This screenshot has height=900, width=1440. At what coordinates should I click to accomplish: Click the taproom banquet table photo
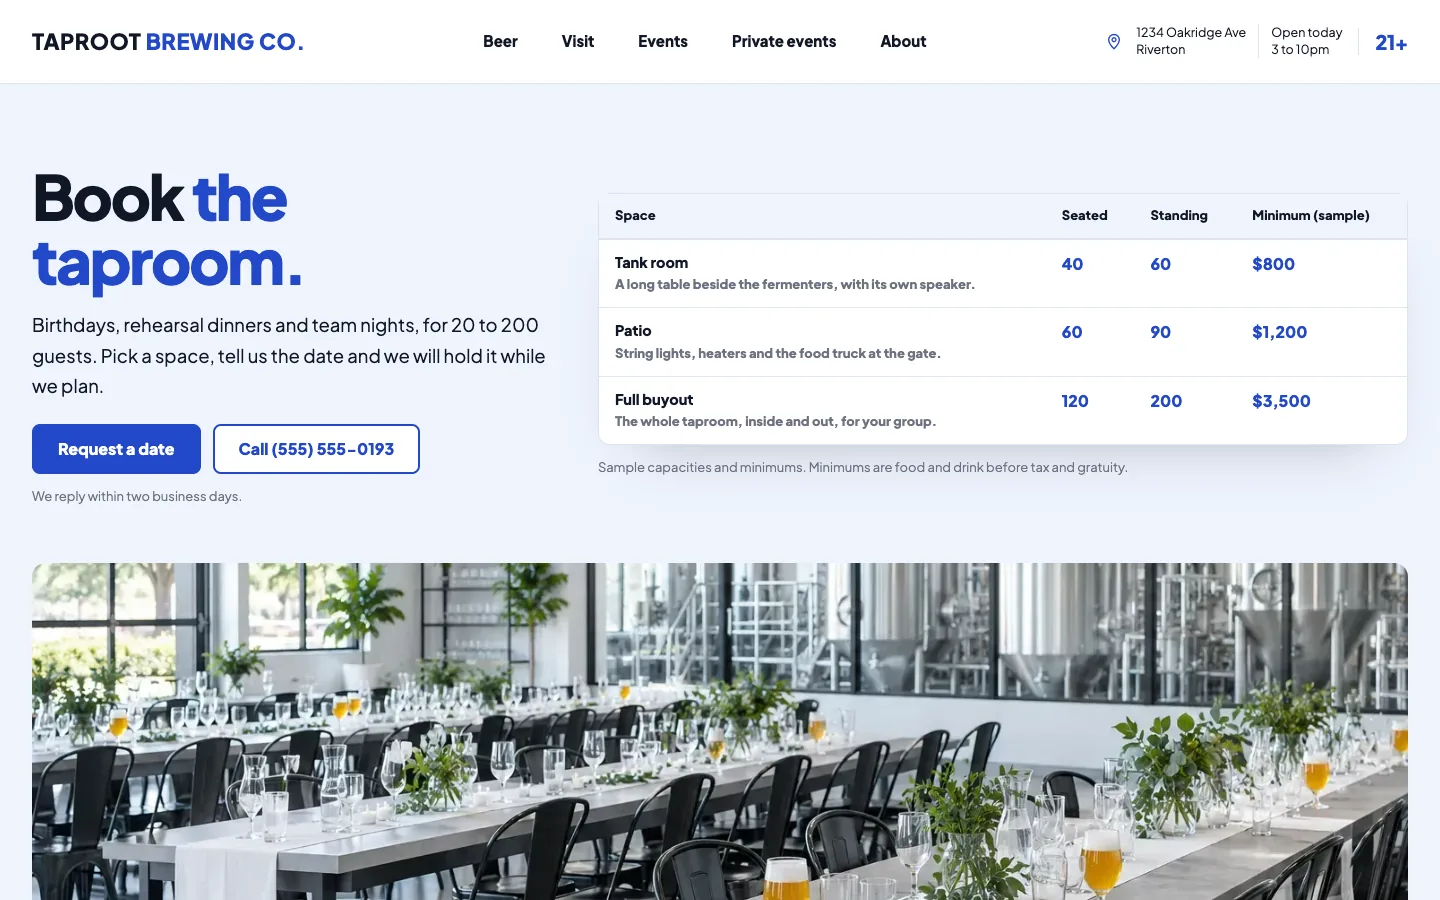point(720,731)
